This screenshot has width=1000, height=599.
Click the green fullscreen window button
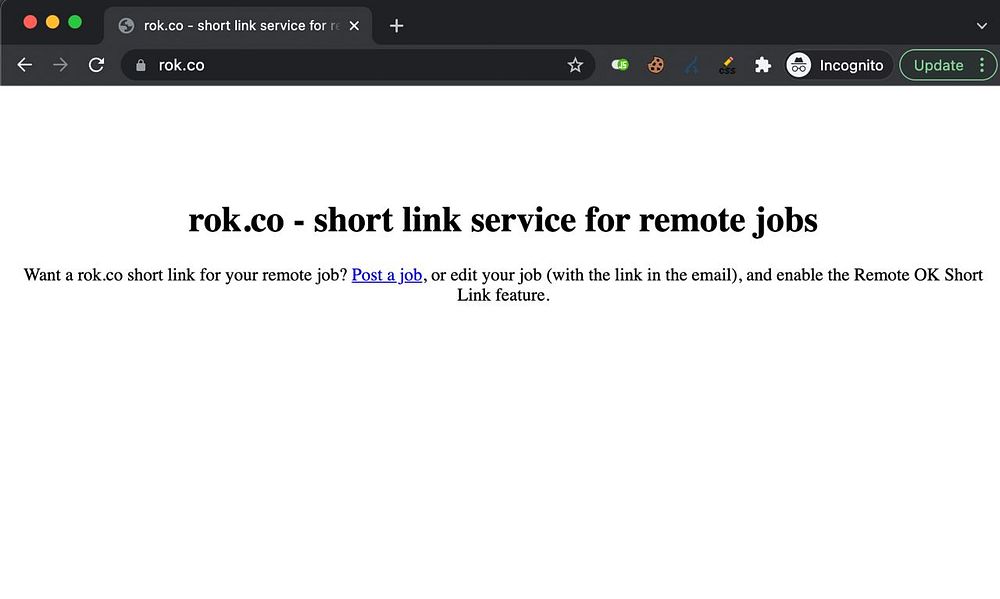tap(75, 22)
